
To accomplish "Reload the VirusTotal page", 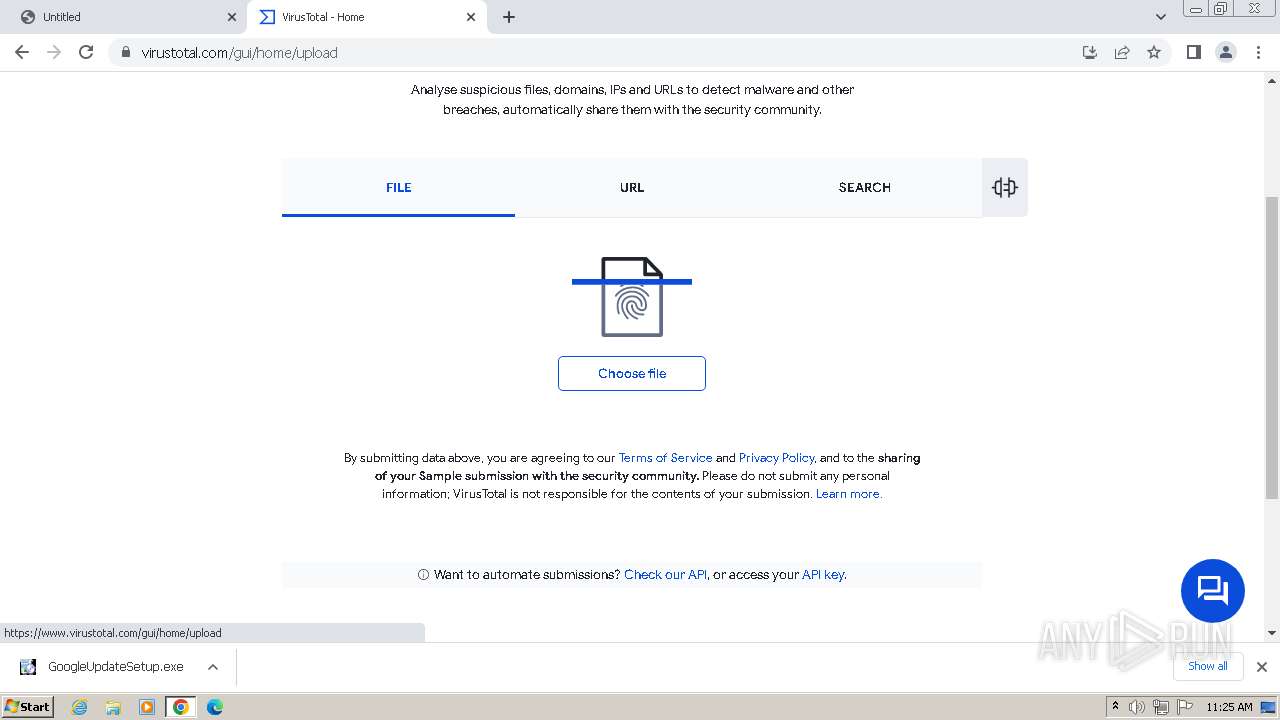I will pyautogui.click(x=86, y=52).
